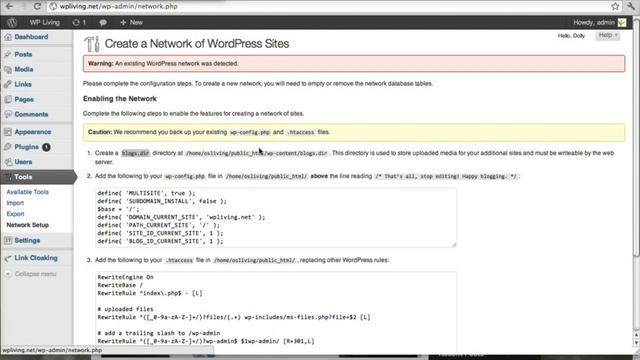
Task: Click the admin avatar image
Action: point(622,22)
